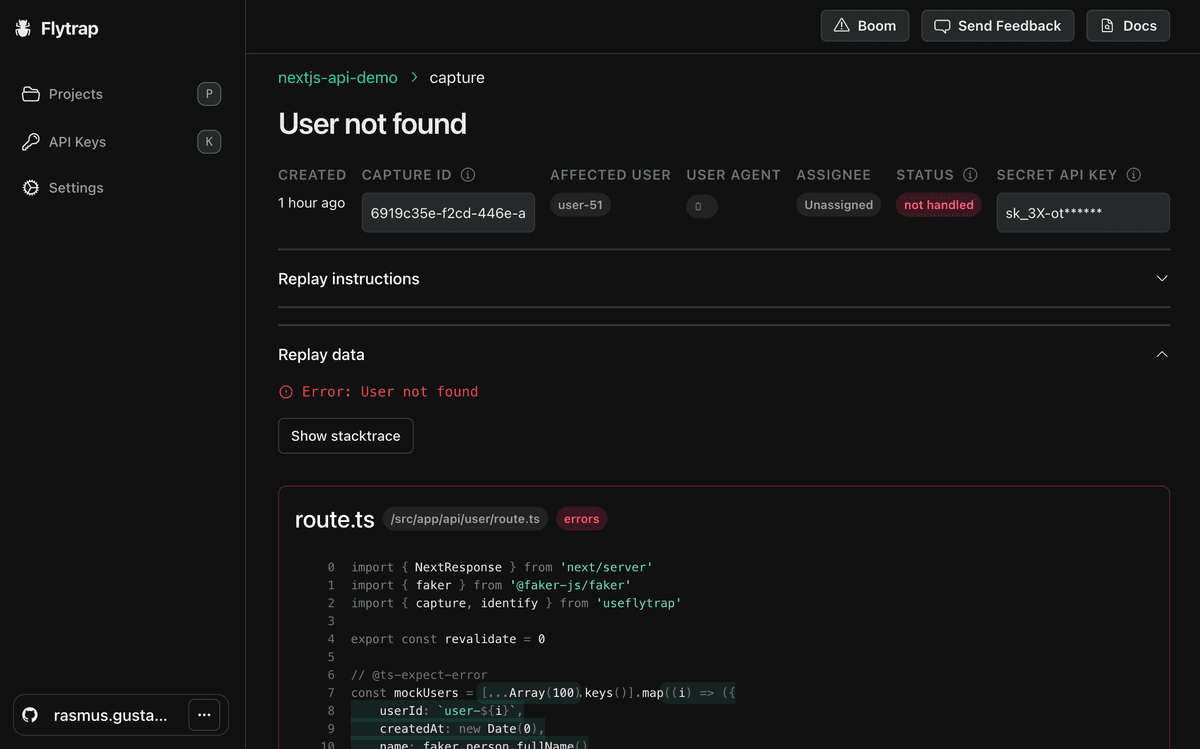The height and width of the screenshot is (749, 1200).
Task: Go to API Keys in sidebar
Action: click(77, 142)
